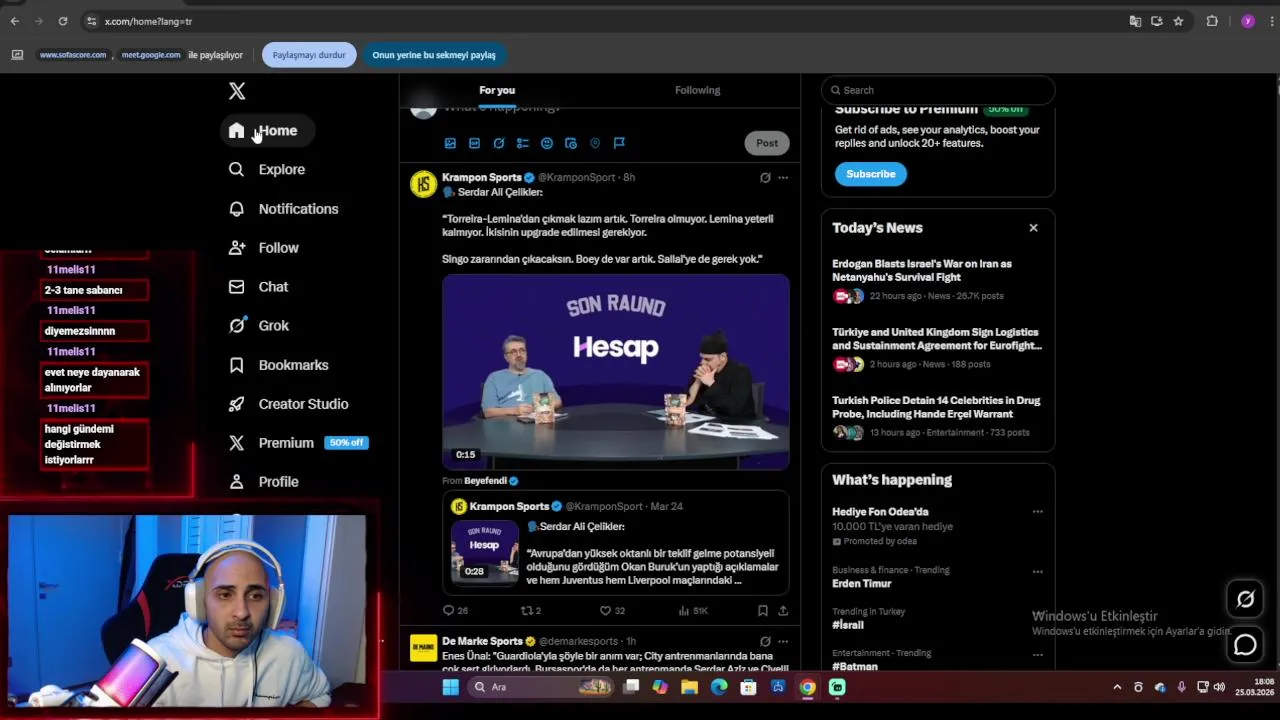Open the emoji picker in composer
This screenshot has width=1280, height=720.
click(546, 143)
